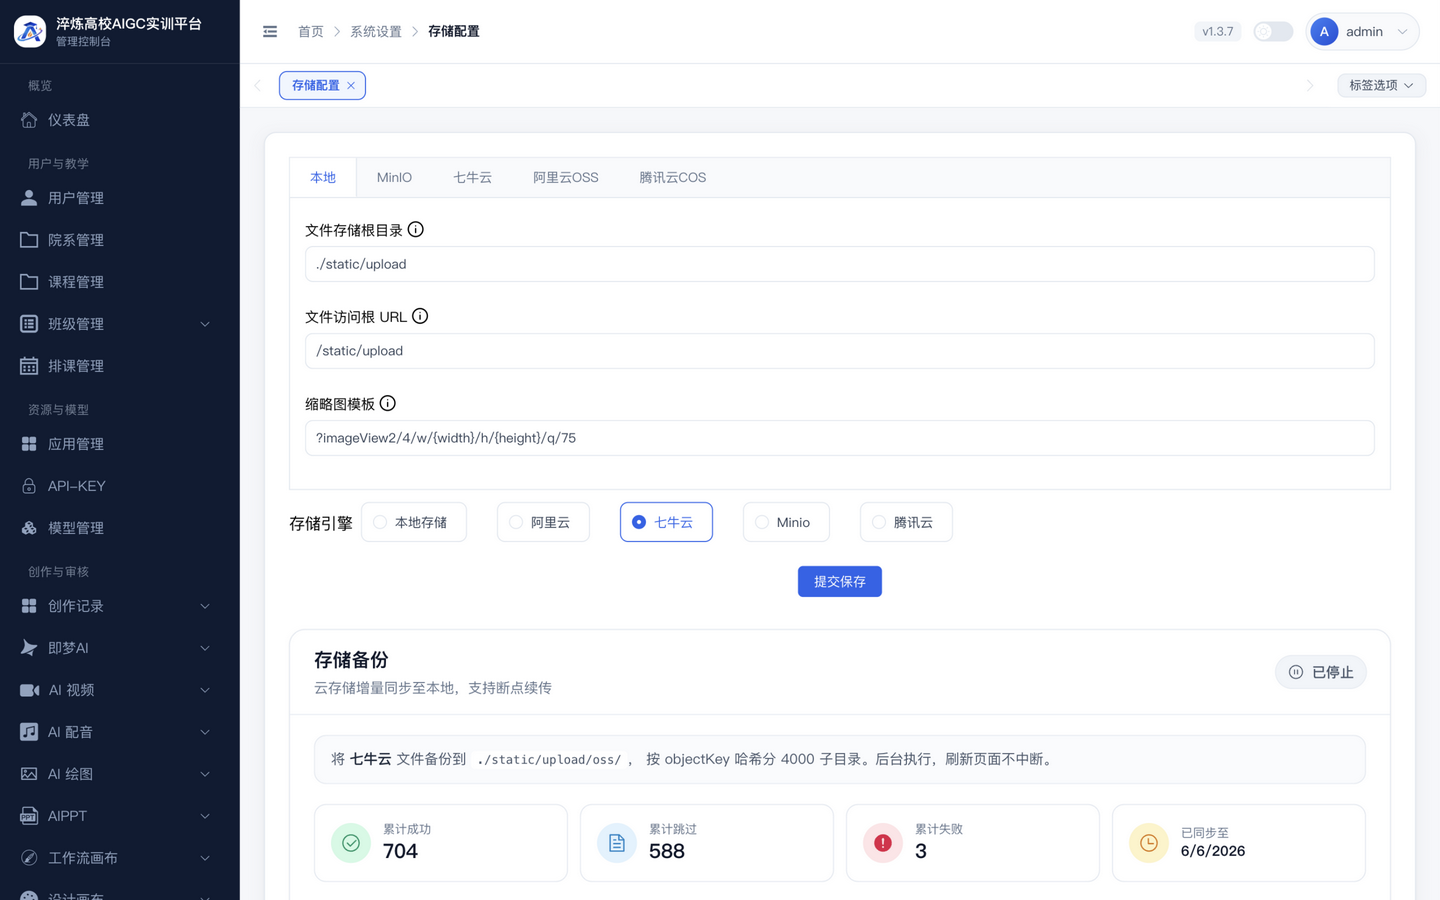Expand the 即梦AI submenu chevron
The width and height of the screenshot is (1440, 900).
click(x=205, y=648)
